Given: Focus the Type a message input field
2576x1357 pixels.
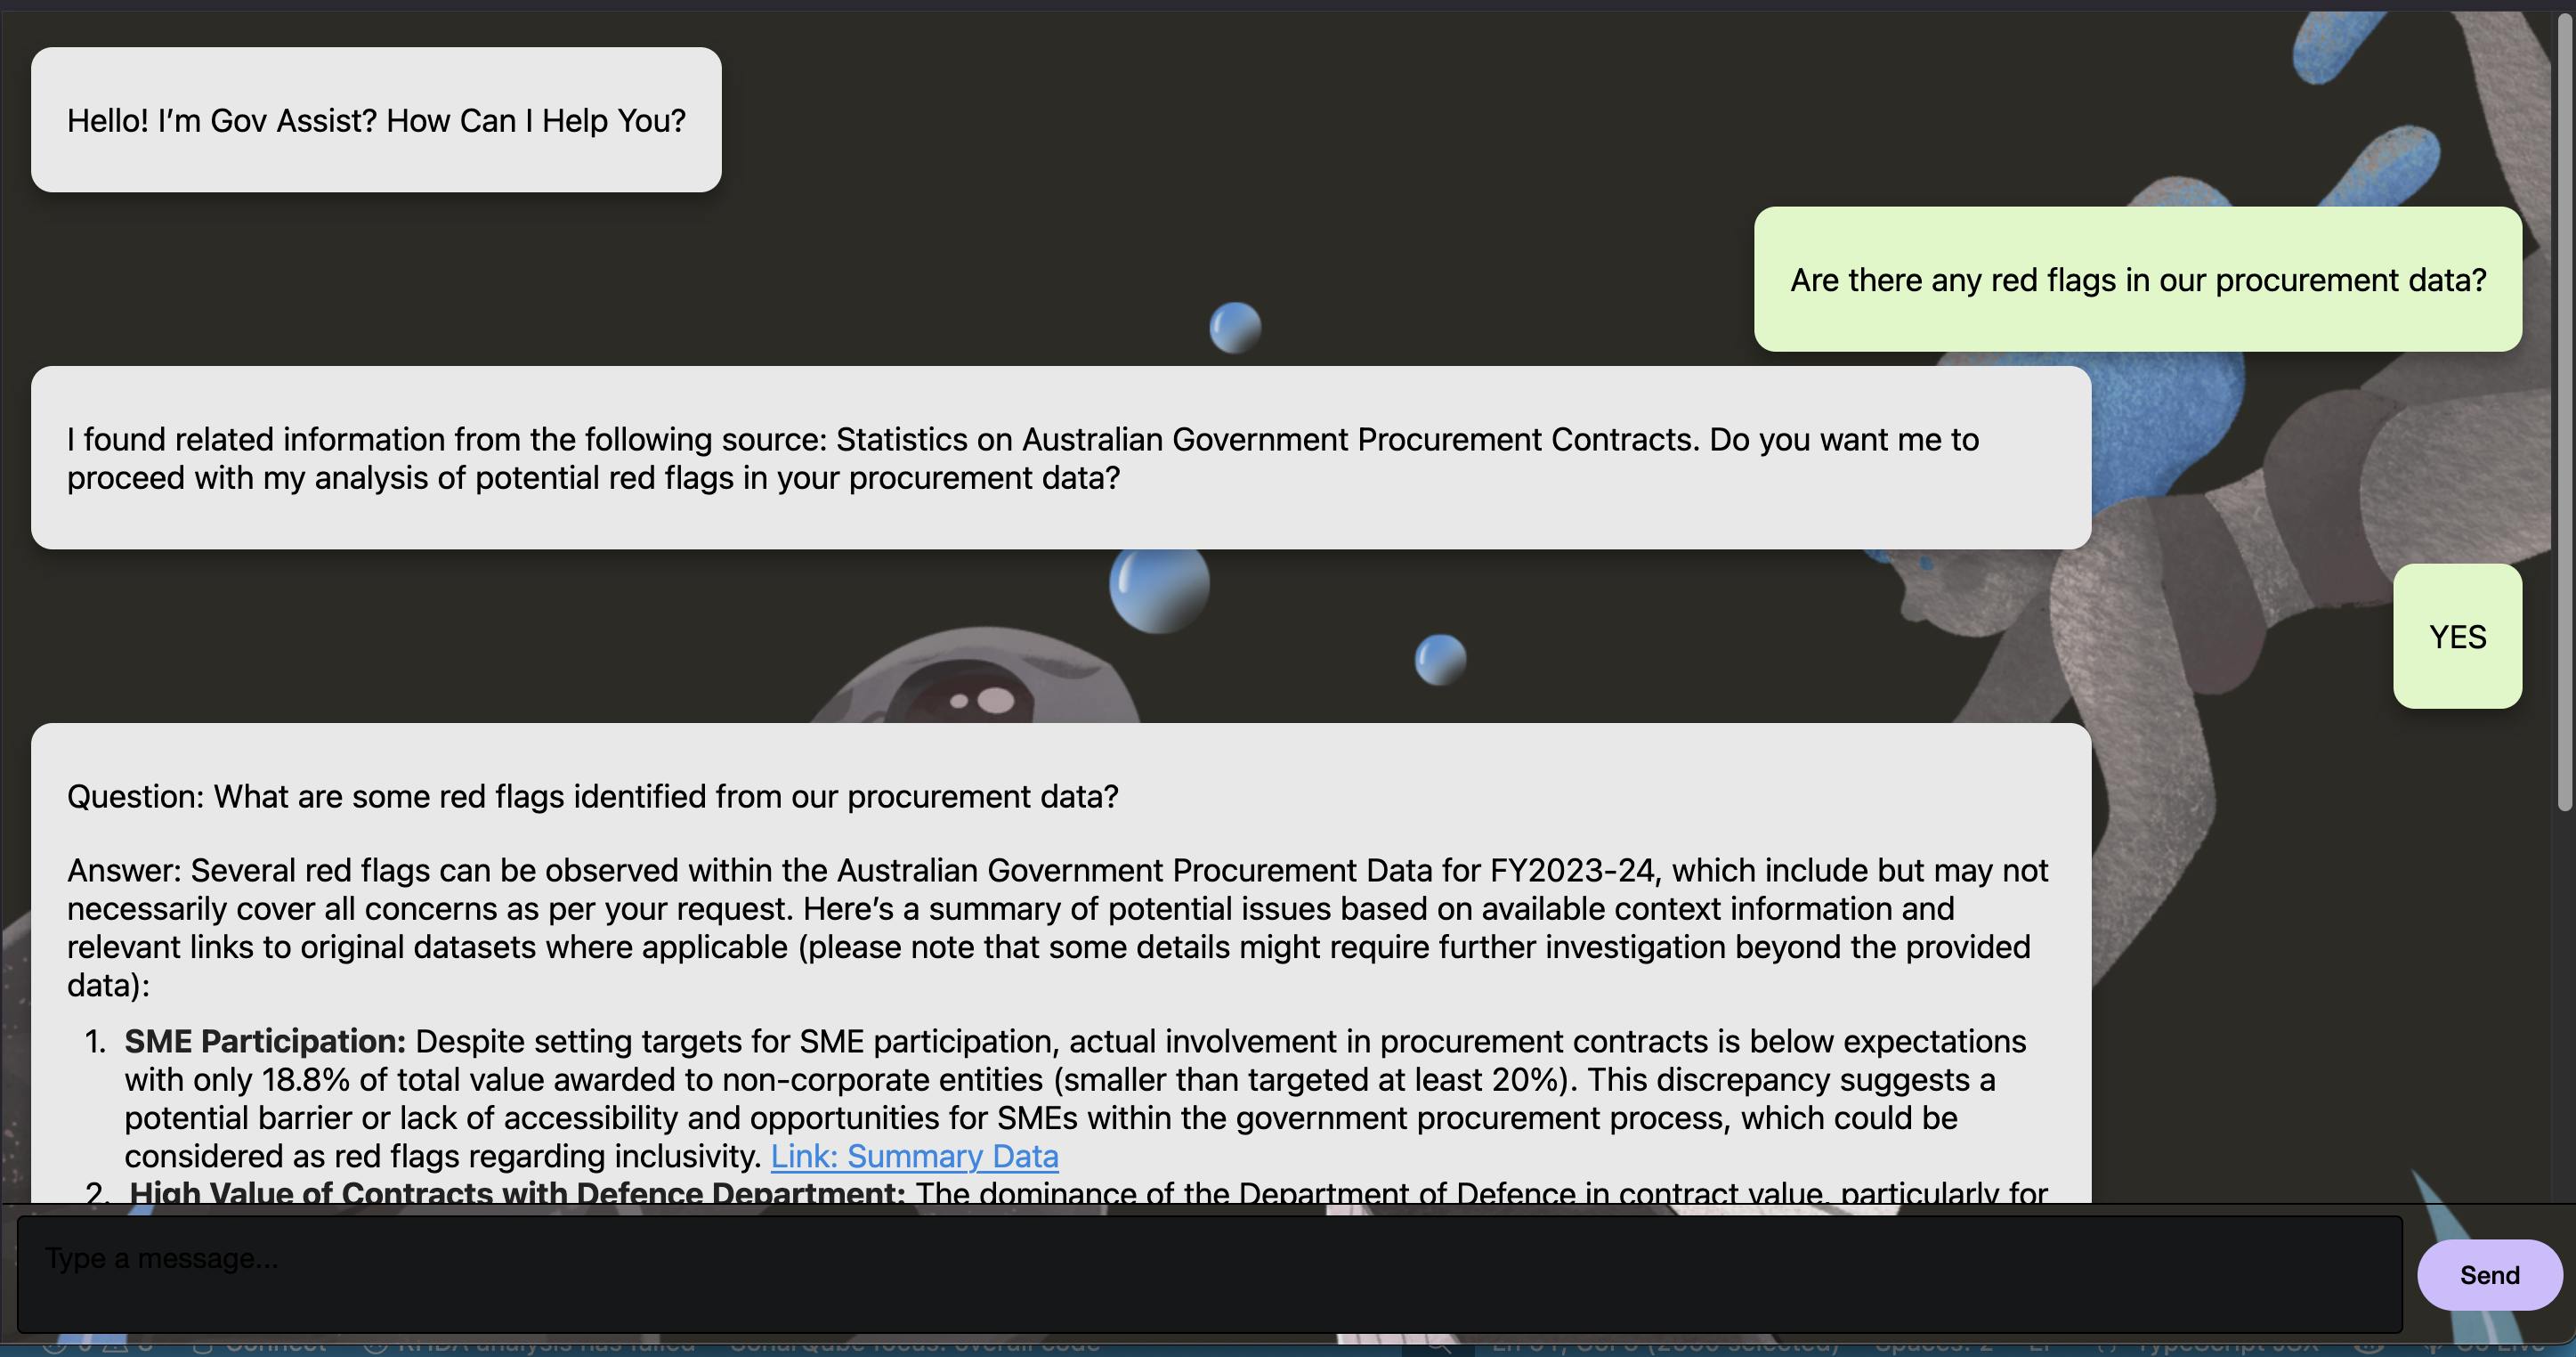Looking at the screenshot, I should (1208, 1273).
